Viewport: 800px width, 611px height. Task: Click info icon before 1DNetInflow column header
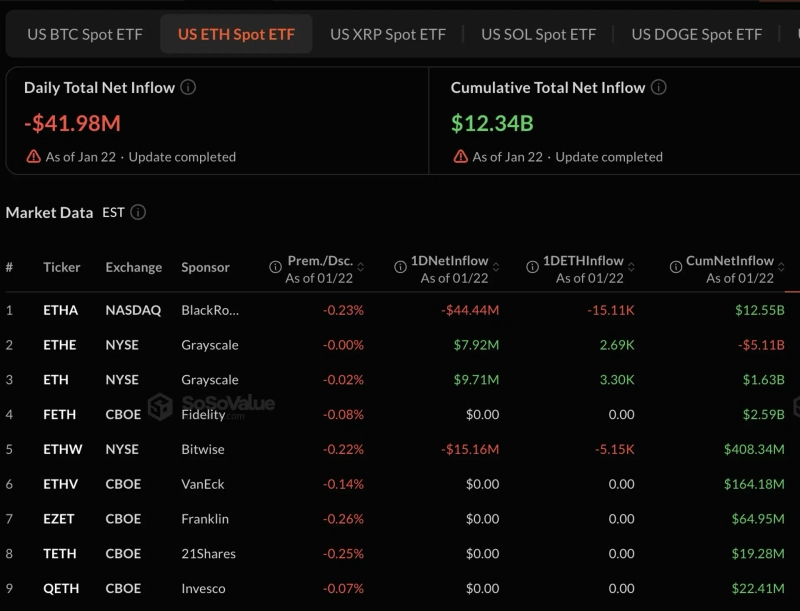(x=398, y=268)
